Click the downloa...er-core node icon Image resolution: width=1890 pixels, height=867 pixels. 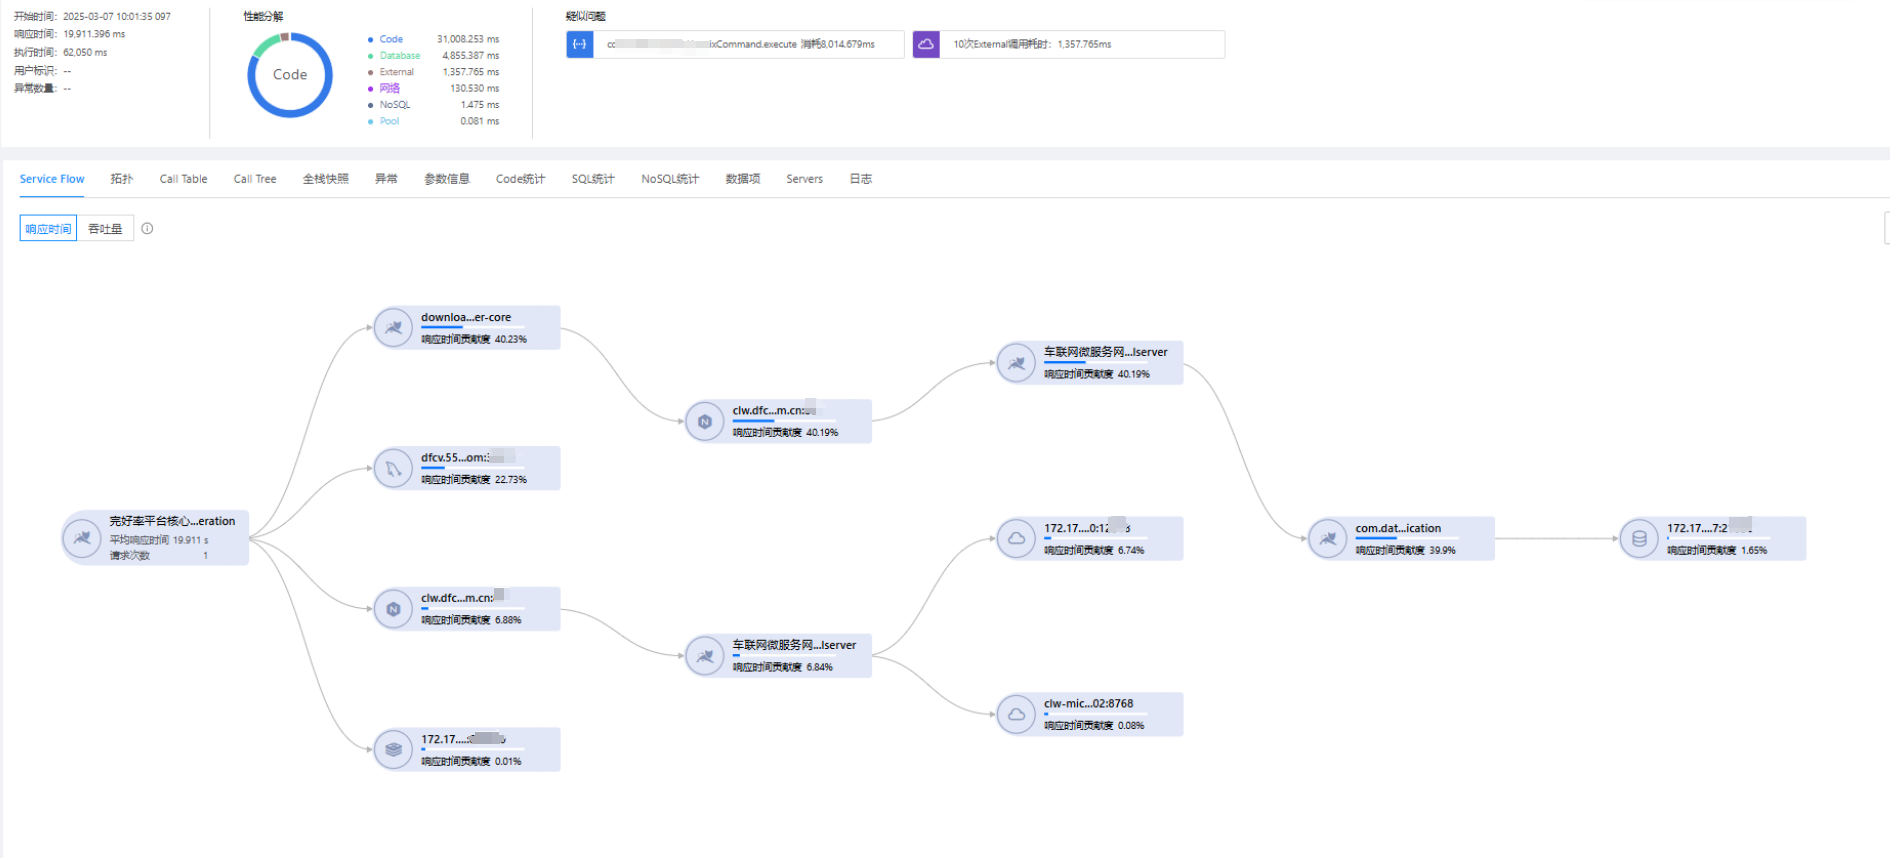tap(393, 328)
